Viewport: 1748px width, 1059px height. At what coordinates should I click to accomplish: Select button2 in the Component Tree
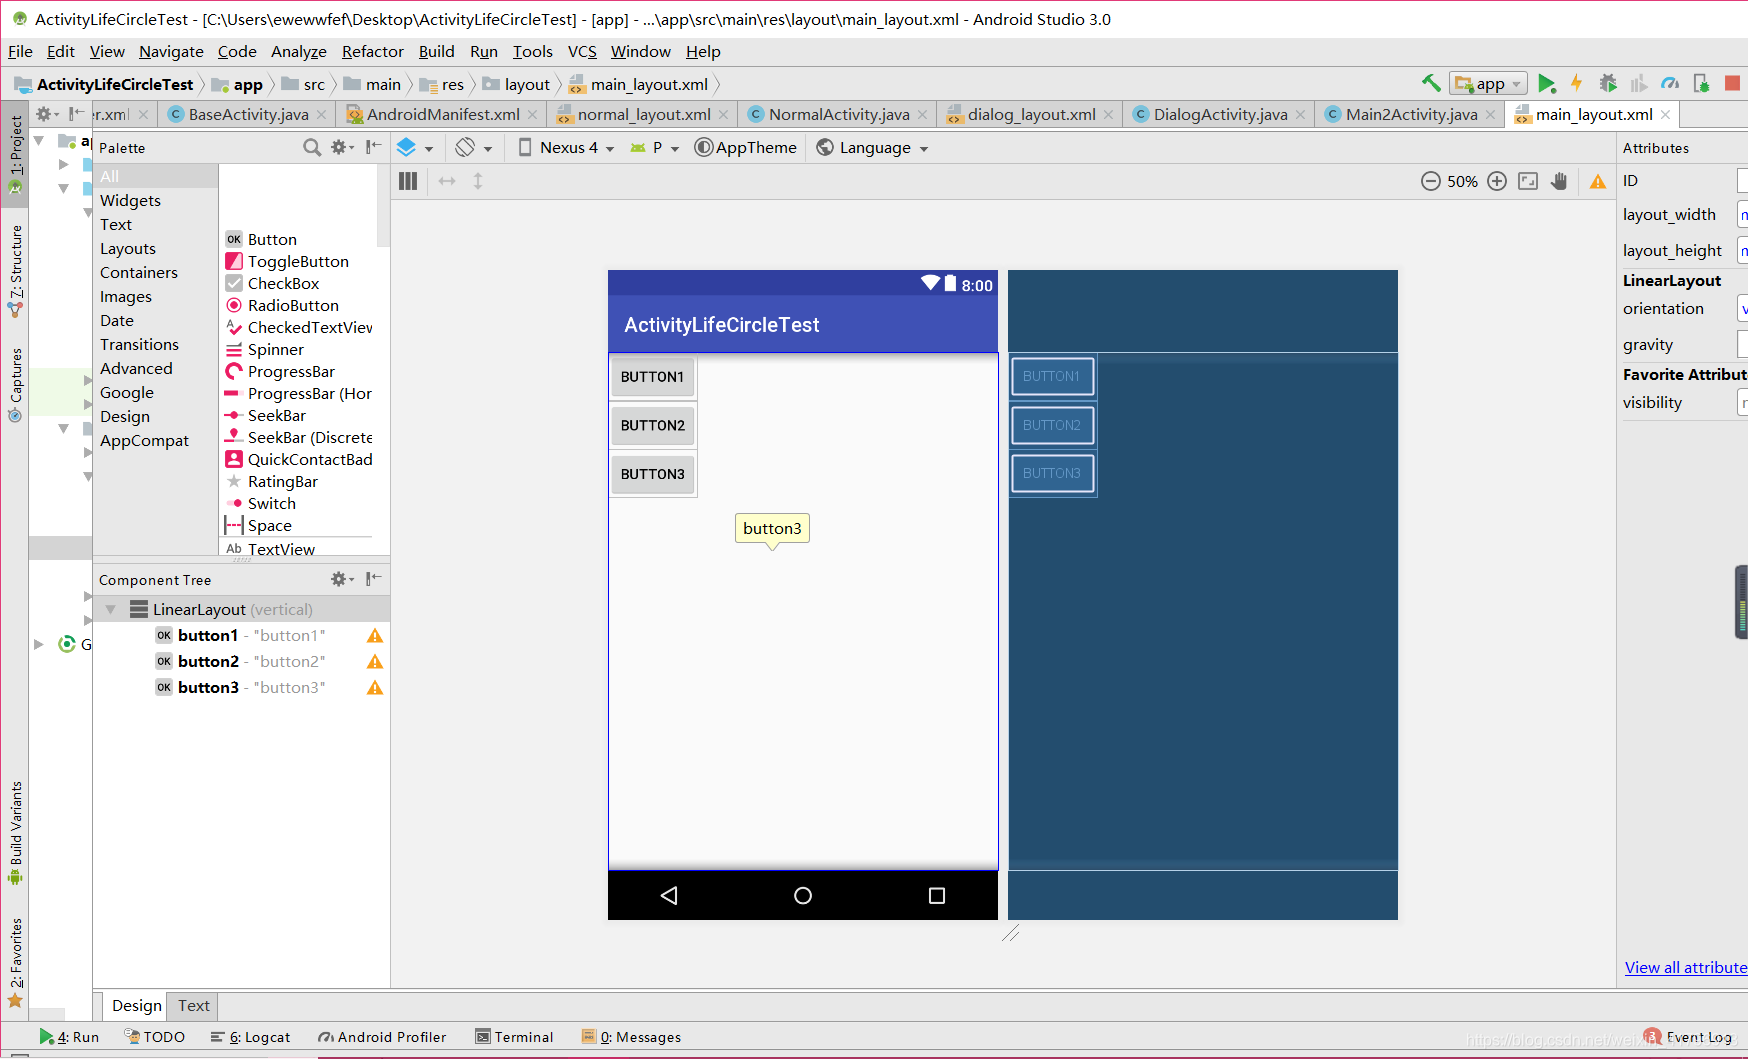point(241,662)
